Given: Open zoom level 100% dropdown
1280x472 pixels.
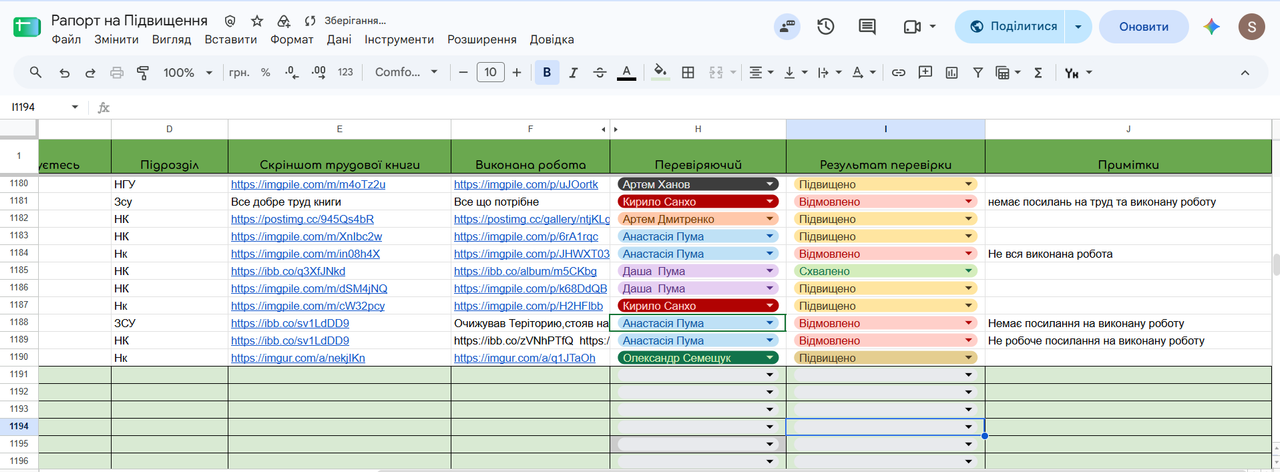Looking at the screenshot, I should coord(188,72).
